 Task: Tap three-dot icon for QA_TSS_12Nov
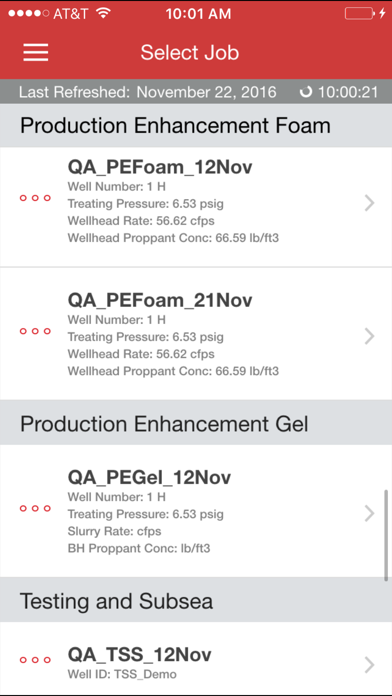35,660
